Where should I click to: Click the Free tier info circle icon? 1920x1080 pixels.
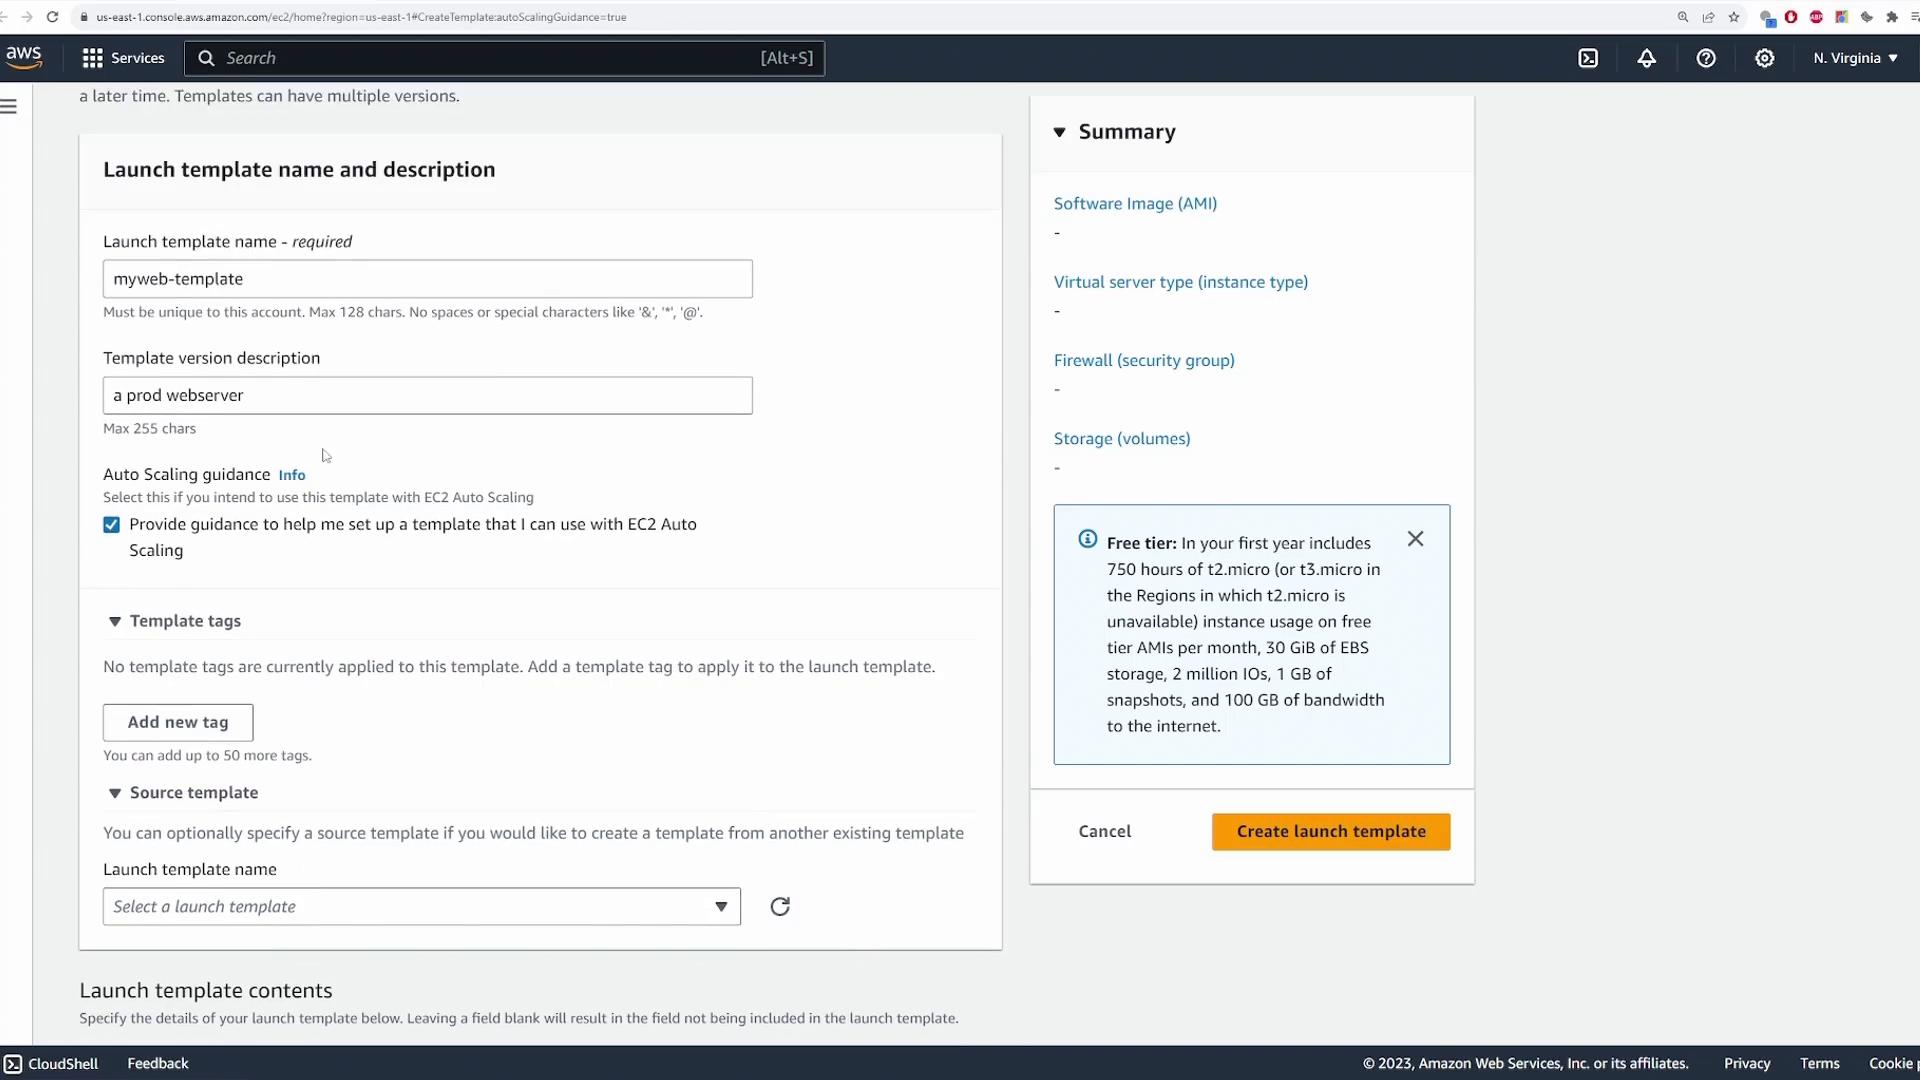1088,540
